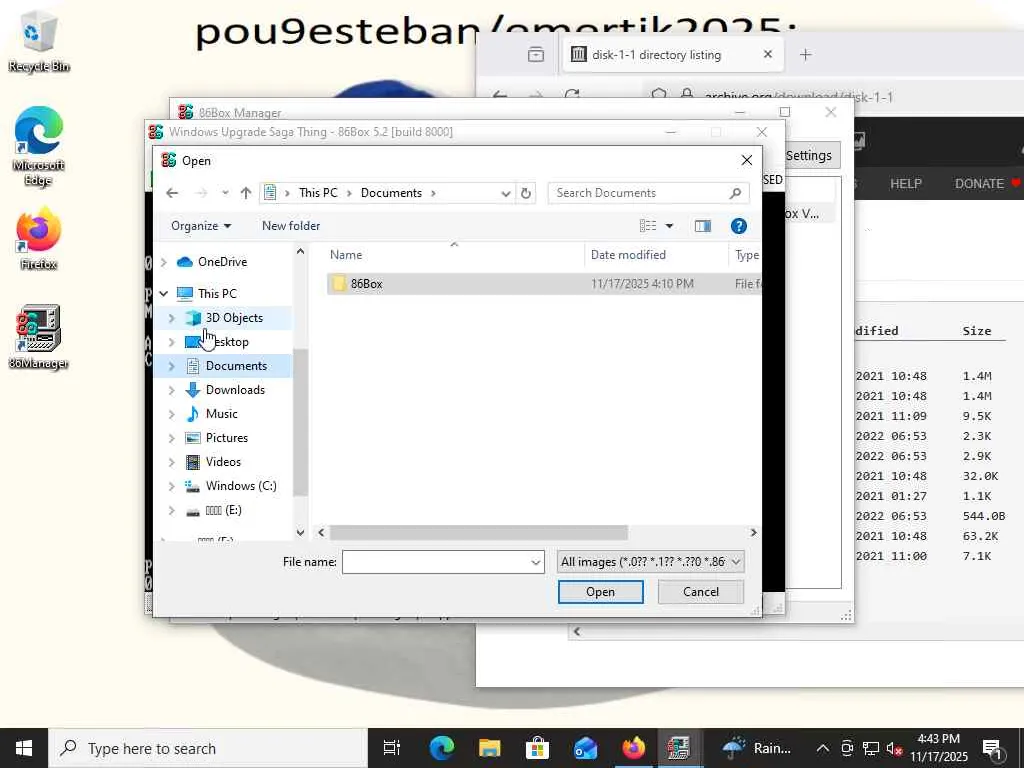1024x768 pixels.
Task: Open the view options dropdown arrow
Action: [669, 226]
